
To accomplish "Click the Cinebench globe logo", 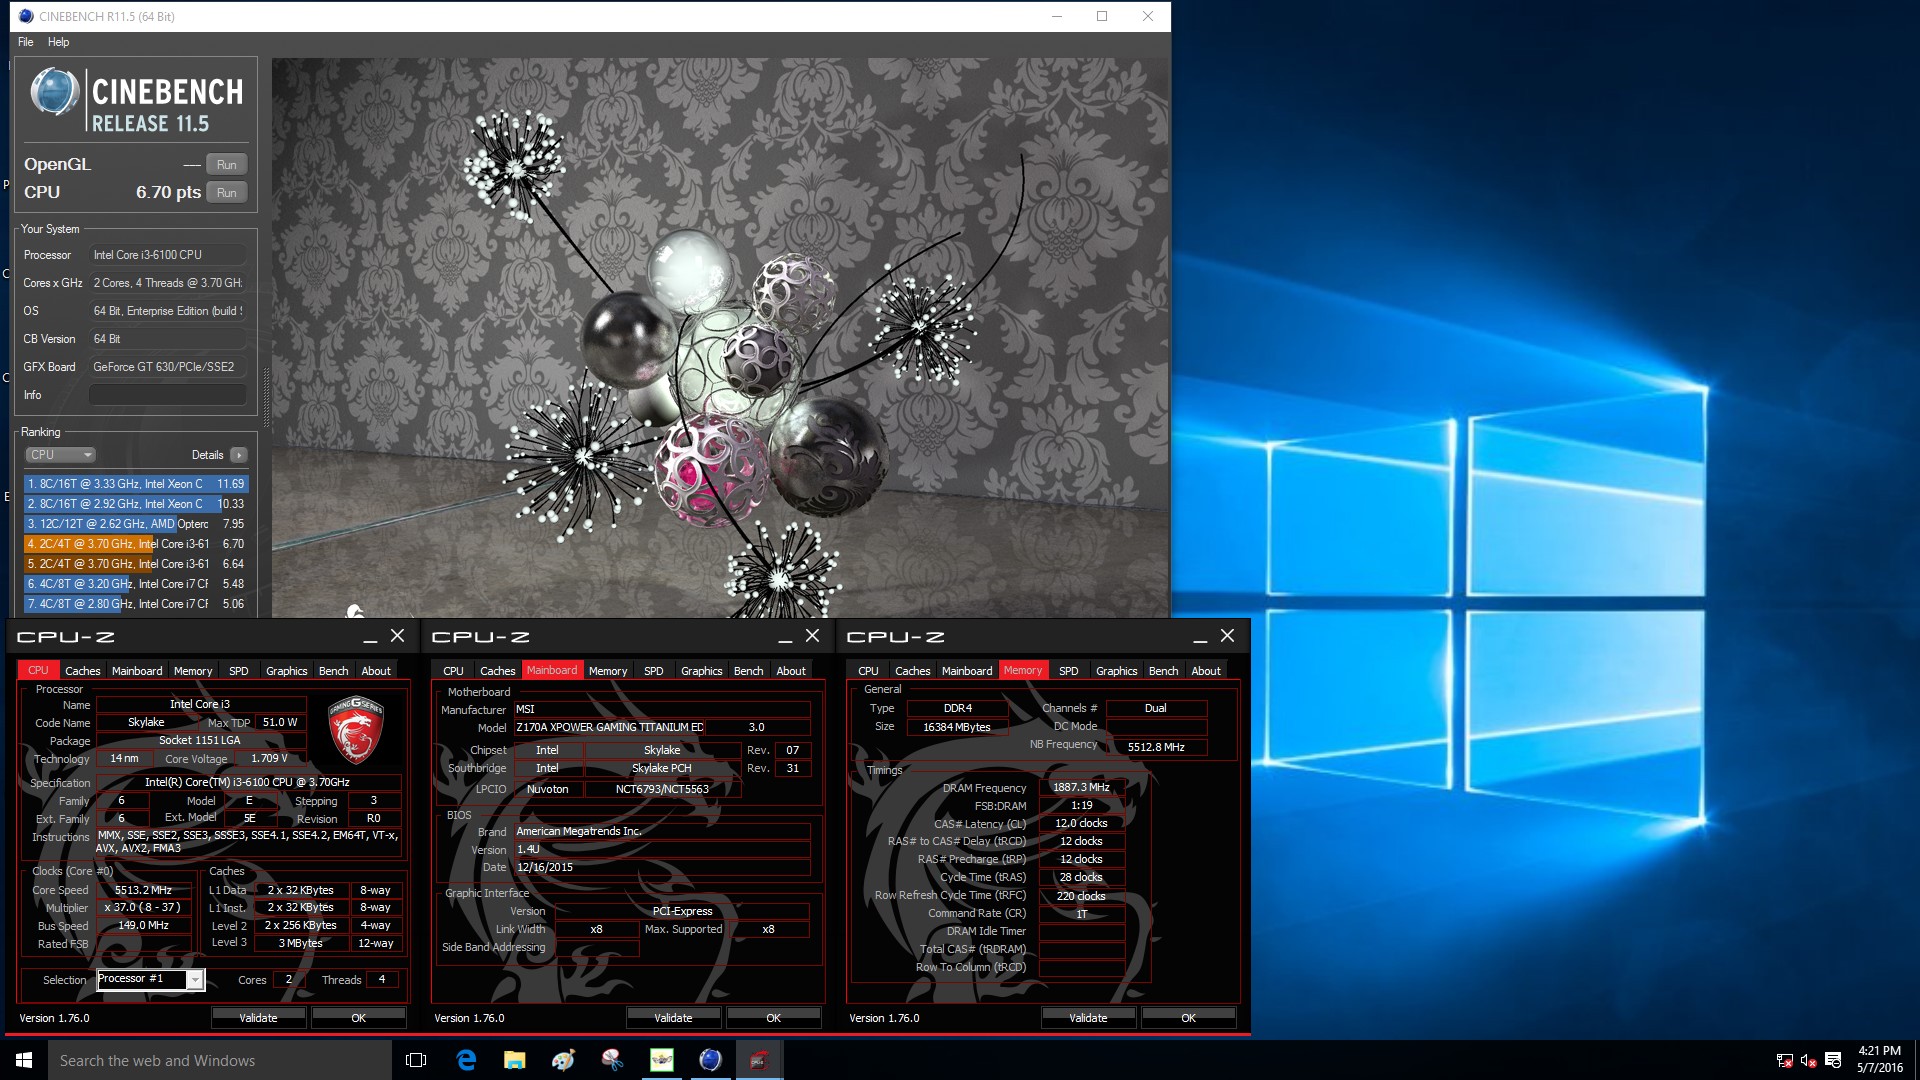I will 55,93.
